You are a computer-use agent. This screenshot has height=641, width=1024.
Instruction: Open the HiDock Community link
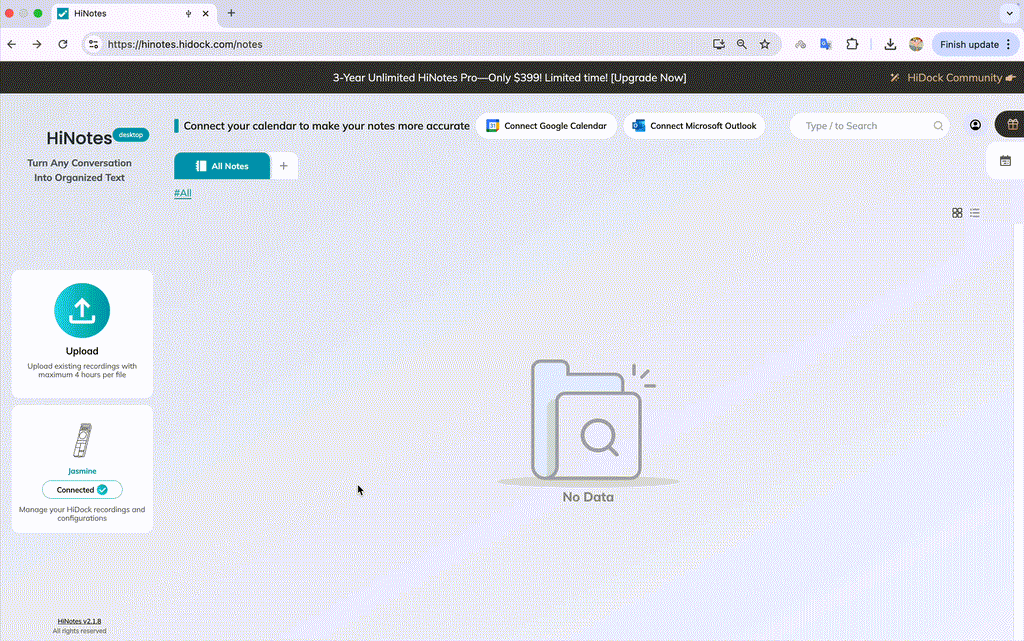(953, 78)
